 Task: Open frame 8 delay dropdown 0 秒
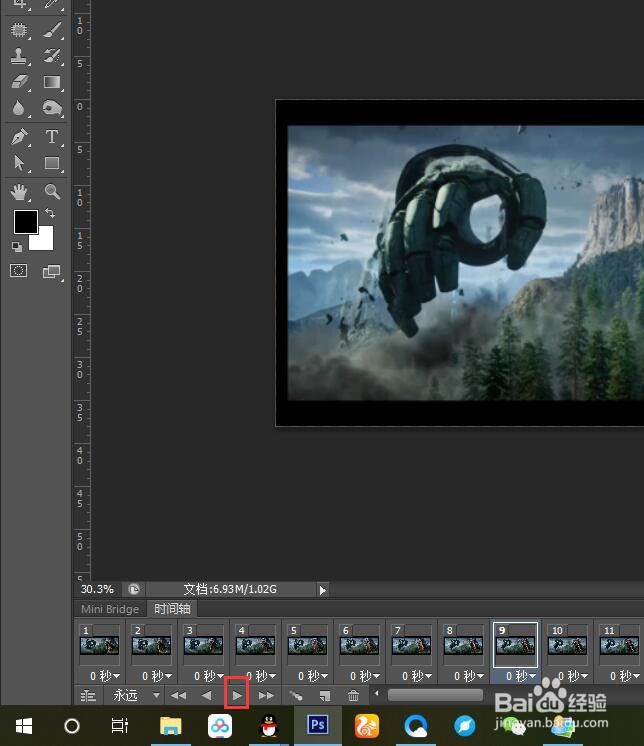[468, 676]
